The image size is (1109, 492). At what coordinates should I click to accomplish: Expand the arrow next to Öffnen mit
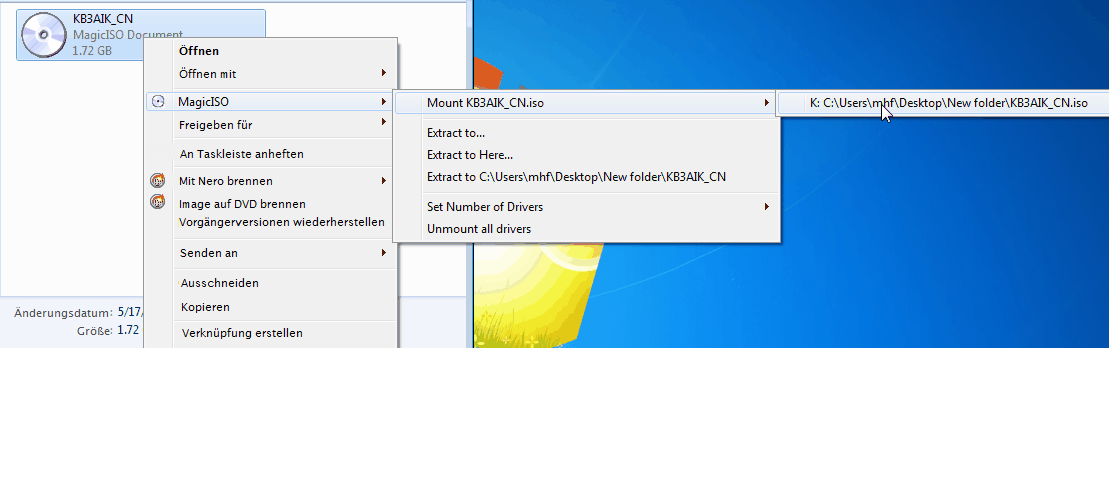[x=383, y=73]
